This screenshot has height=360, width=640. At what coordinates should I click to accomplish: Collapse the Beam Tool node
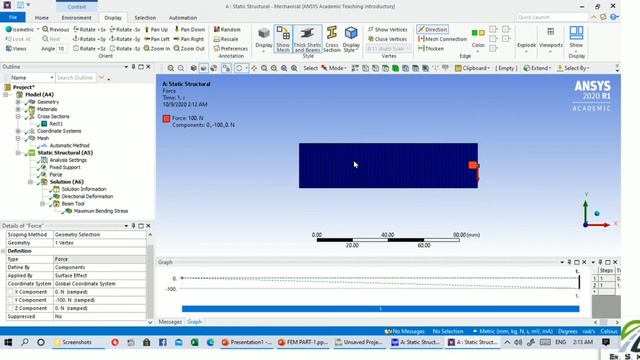[42, 204]
